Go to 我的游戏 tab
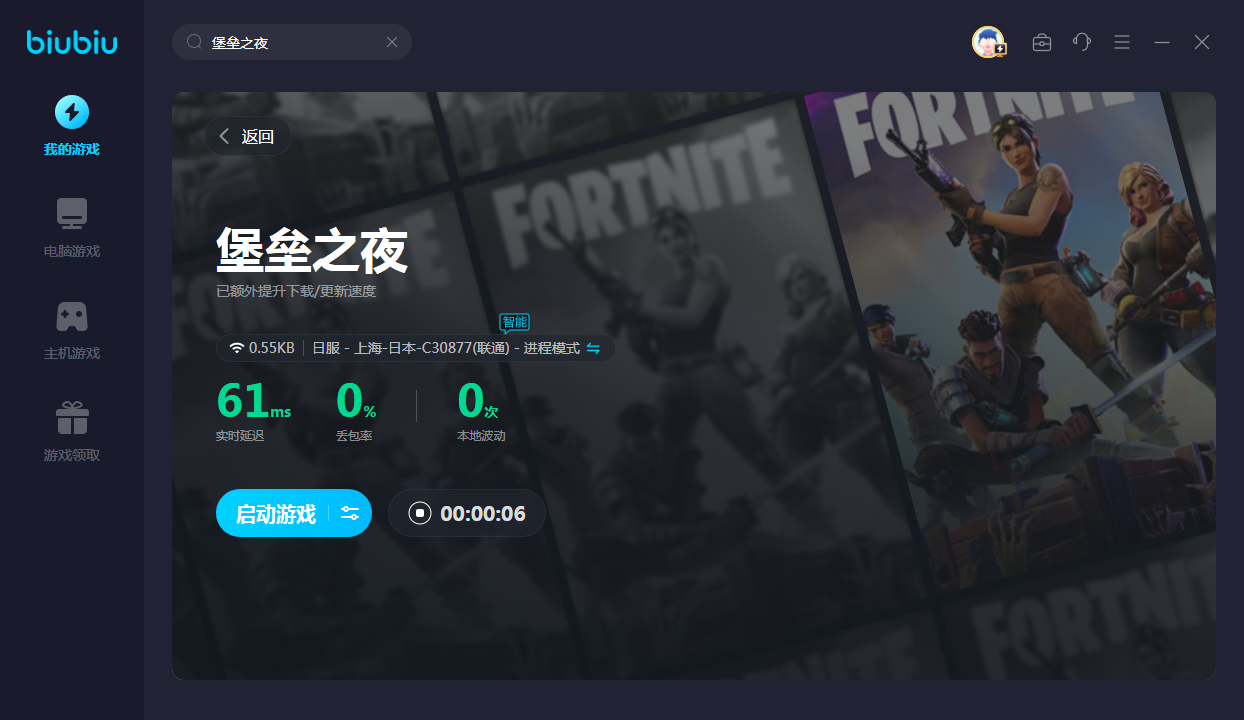 (71, 126)
